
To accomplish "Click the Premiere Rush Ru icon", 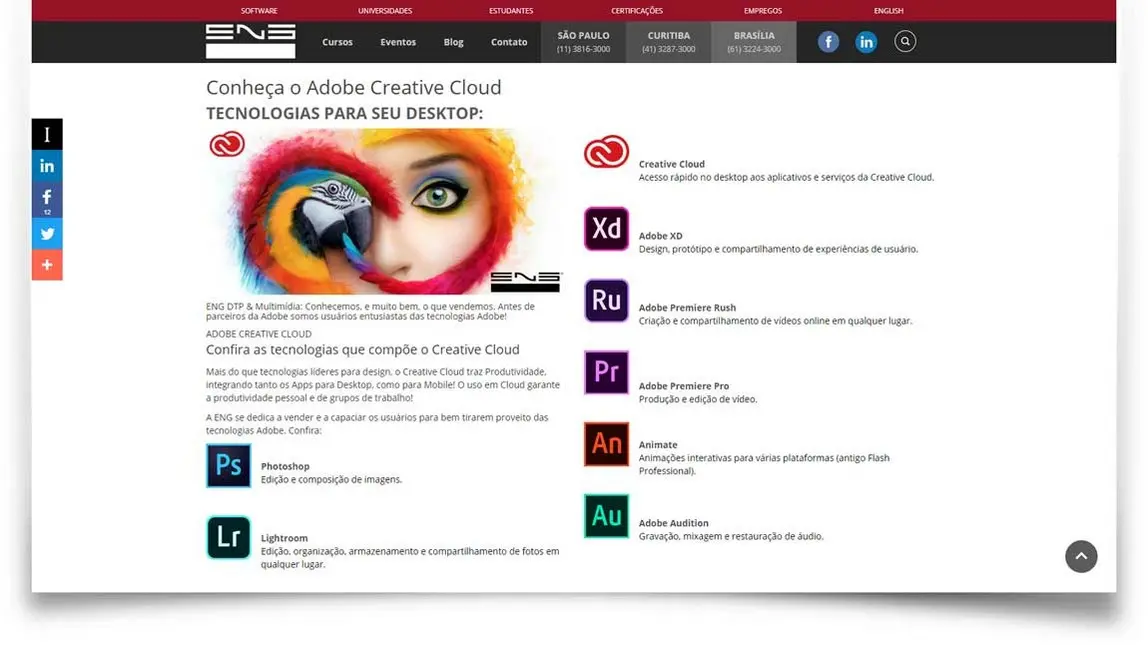I will point(606,300).
